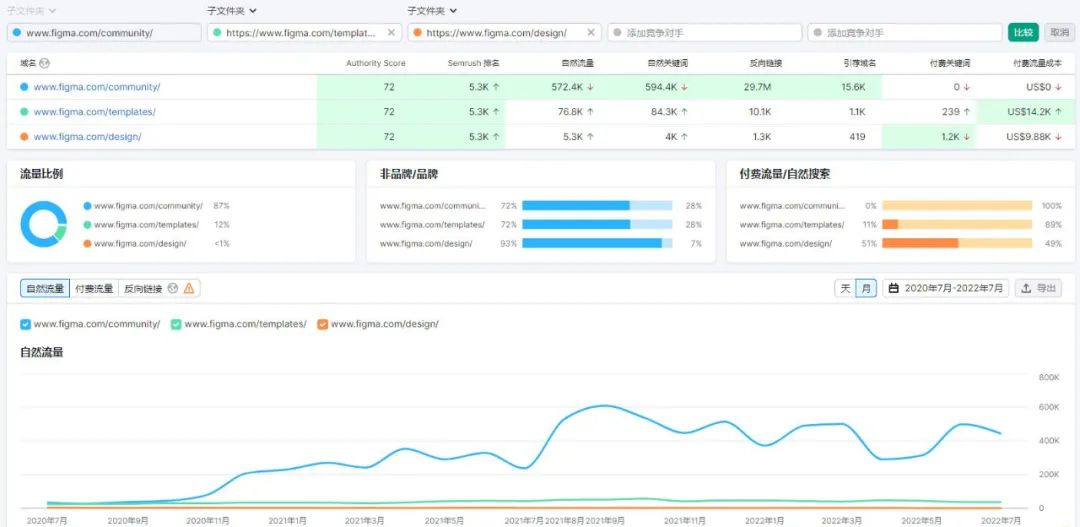Remove the templates competitor with its X
This screenshot has width=1080, height=527.
pyautogui.click(x=391, y=32)
